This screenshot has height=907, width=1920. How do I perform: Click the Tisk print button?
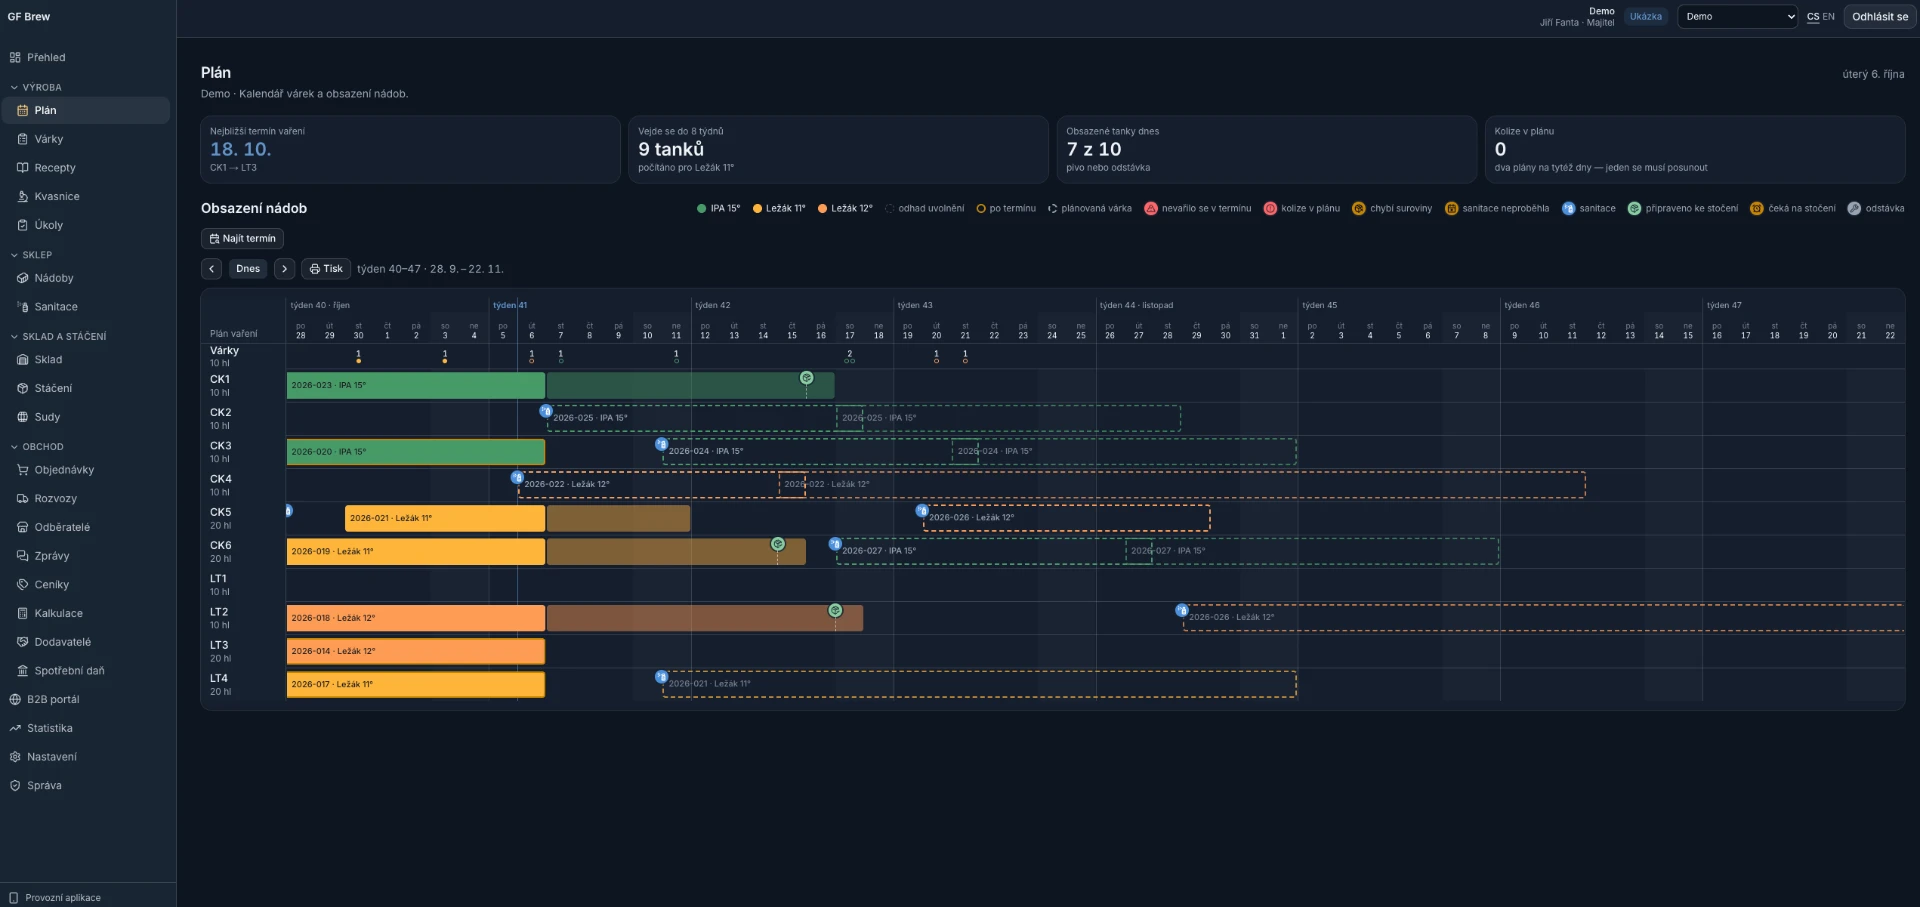click(326, 269)
